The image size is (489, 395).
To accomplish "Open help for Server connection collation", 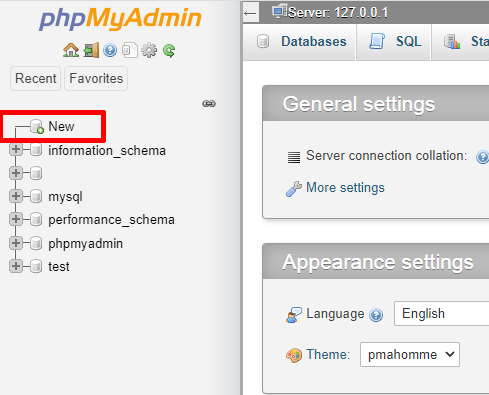I will tap(482, 157).
